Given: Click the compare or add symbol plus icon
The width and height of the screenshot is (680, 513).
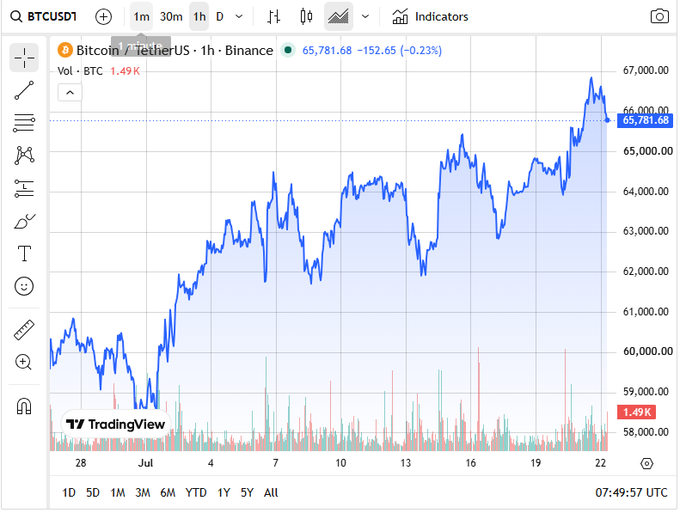Looking at the screenshot, I should (x=103, y=17).
